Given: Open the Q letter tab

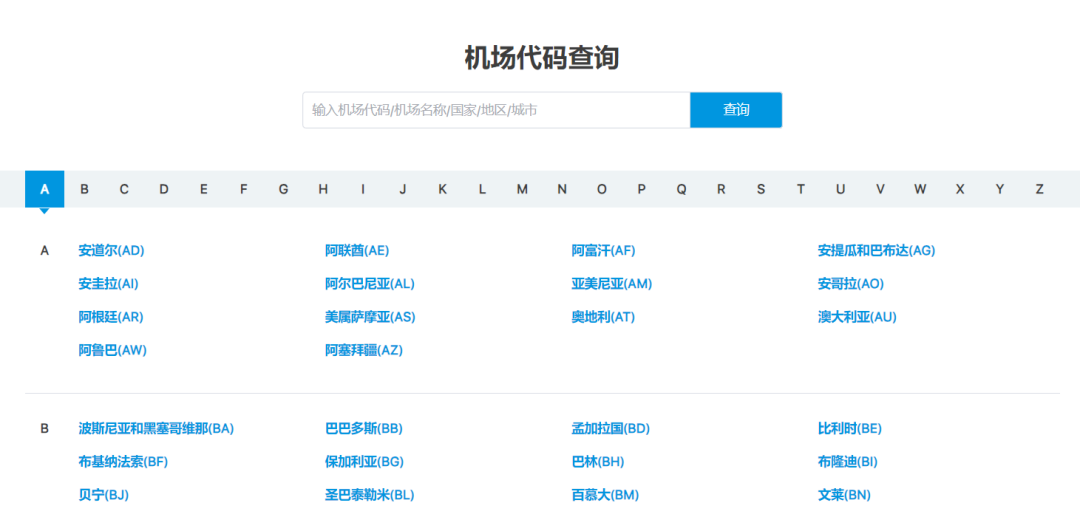Looking at the screenshot, I should [681, 189].
